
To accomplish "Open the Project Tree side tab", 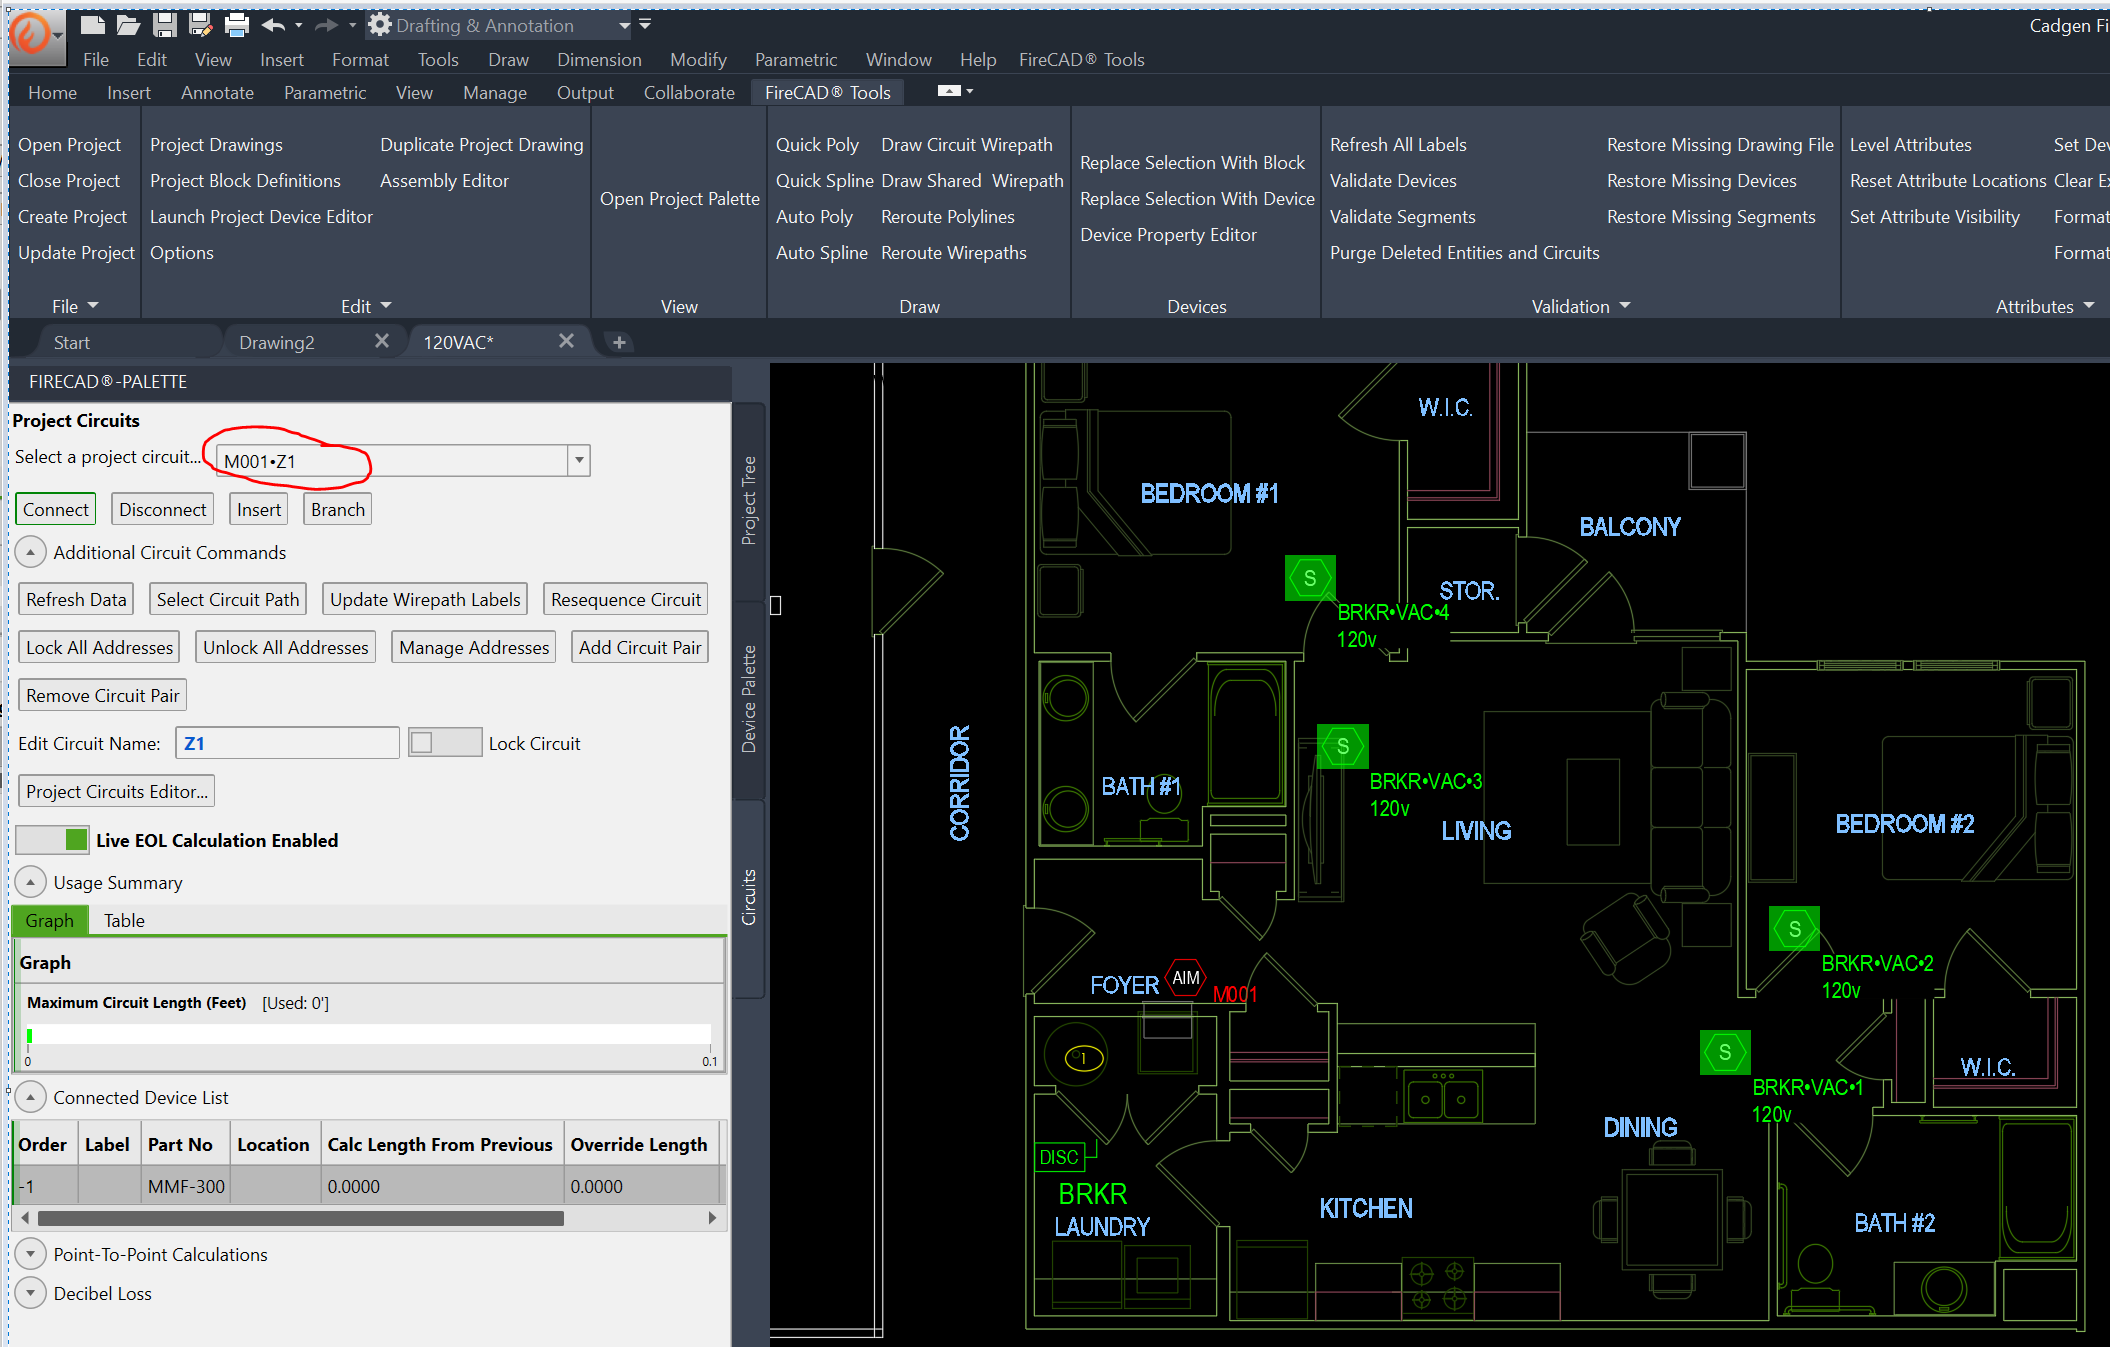I will (749, 500).
